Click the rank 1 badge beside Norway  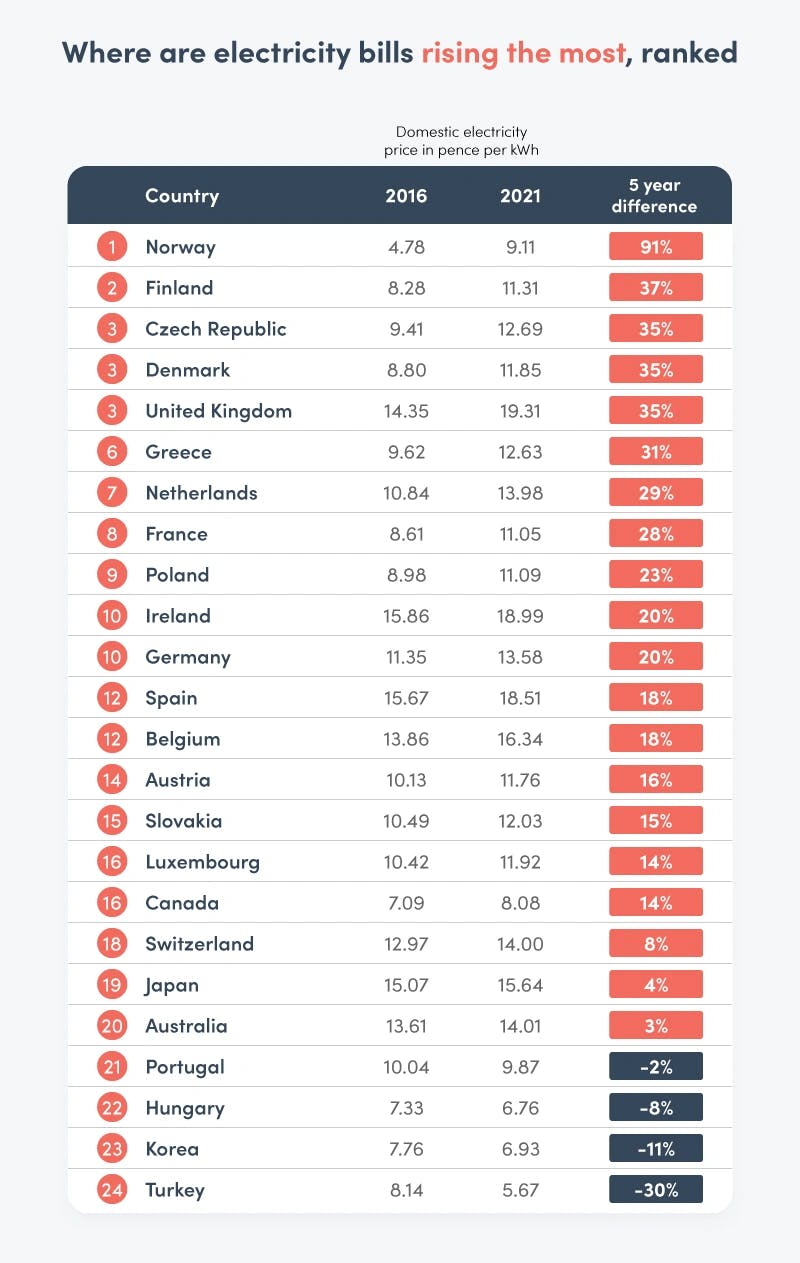[112, 247]
